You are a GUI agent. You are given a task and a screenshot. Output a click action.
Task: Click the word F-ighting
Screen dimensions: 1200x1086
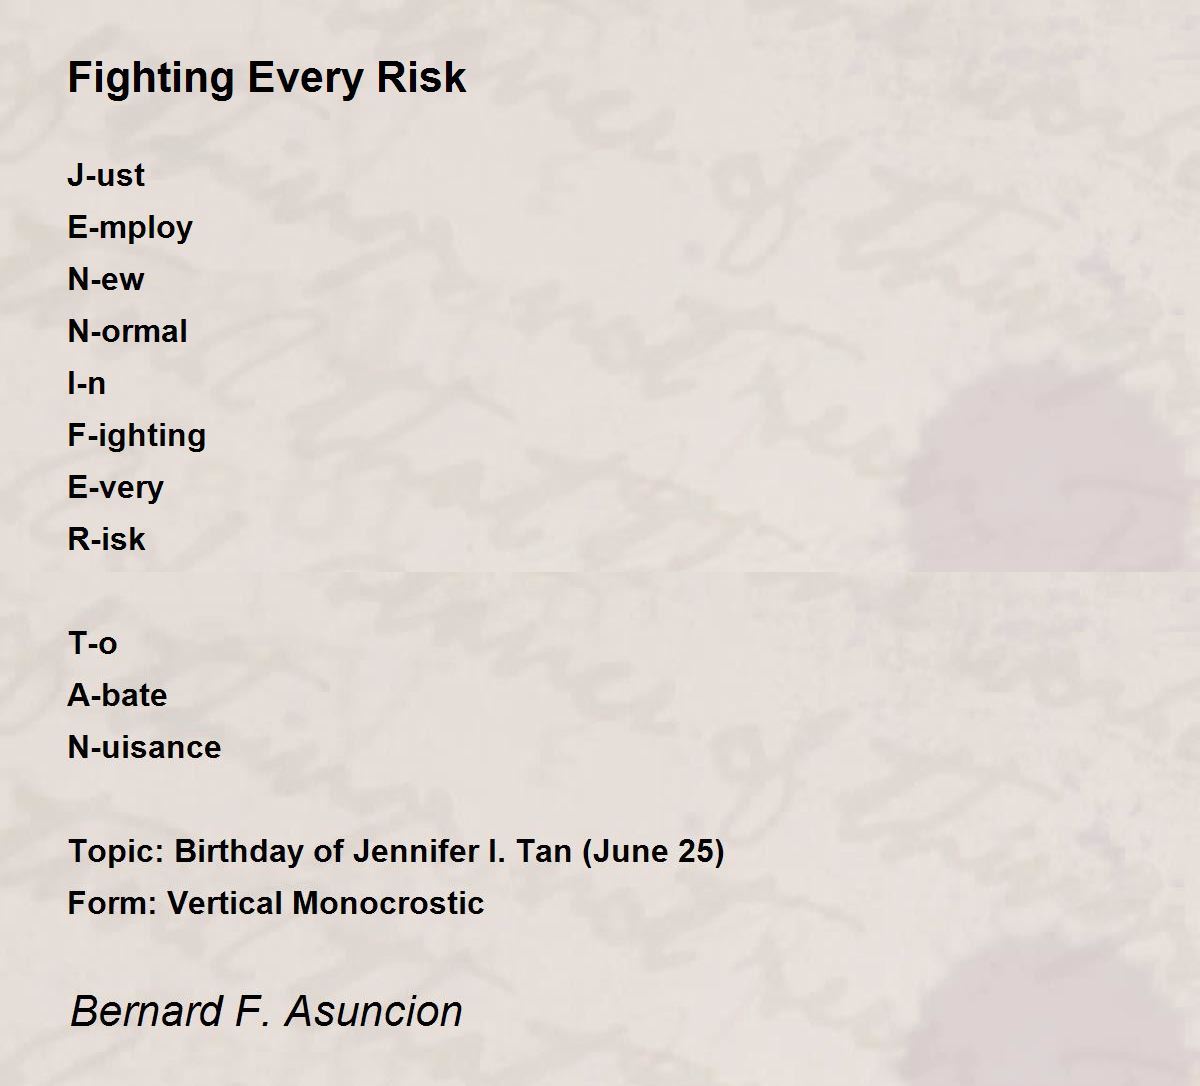[137, 436]
